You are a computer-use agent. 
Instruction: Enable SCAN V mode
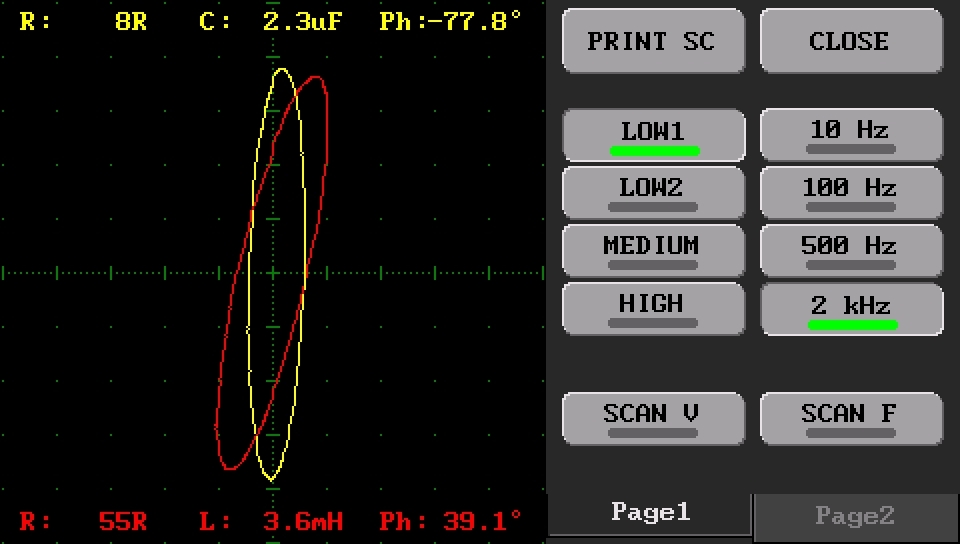(653, 419)
